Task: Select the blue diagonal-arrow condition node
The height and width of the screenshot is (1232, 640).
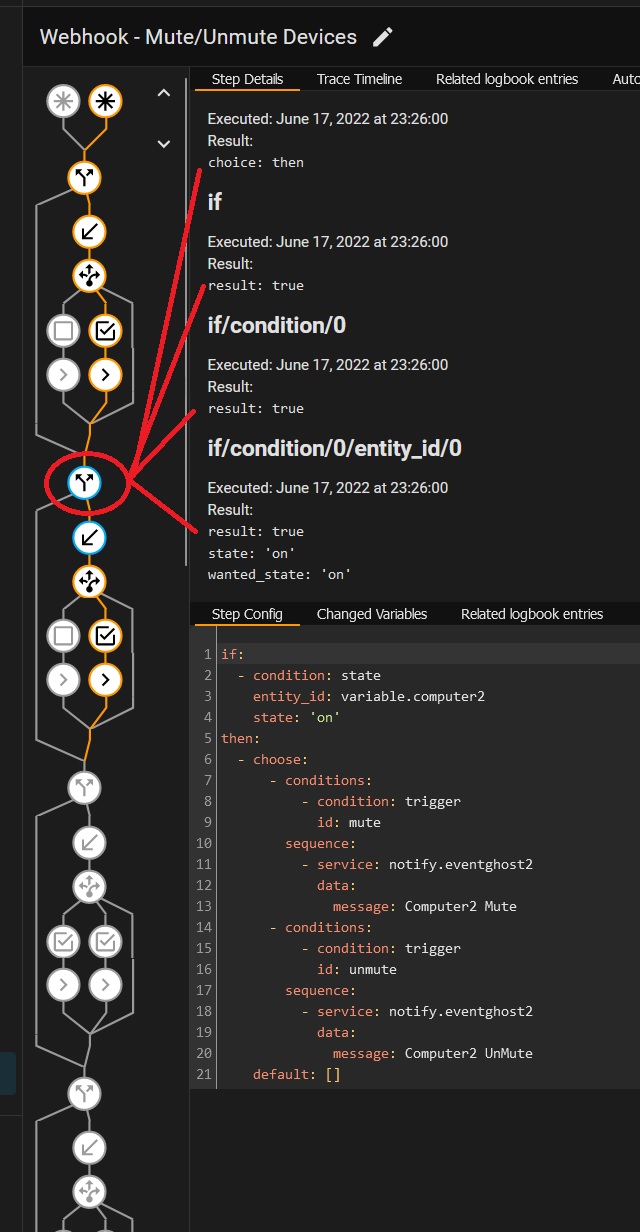Action: (89, 538)
